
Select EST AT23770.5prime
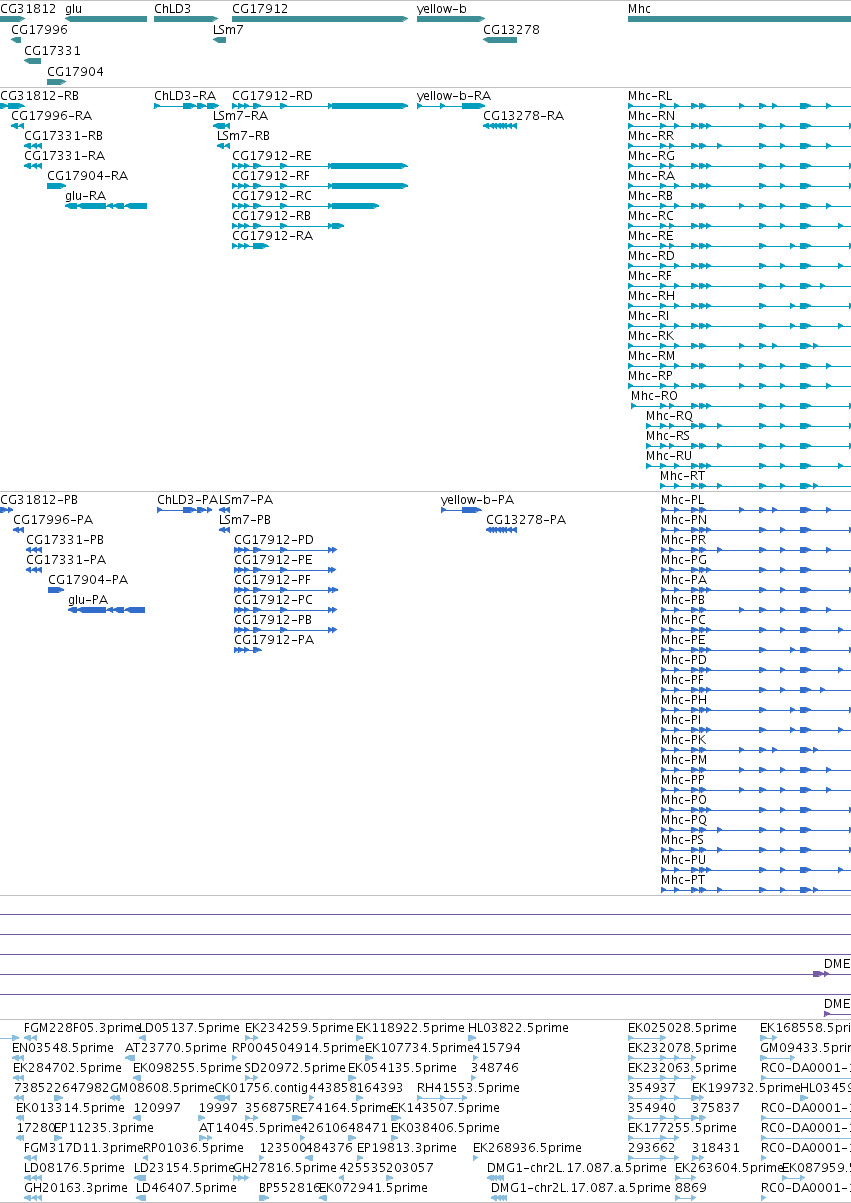point(176,1048)
